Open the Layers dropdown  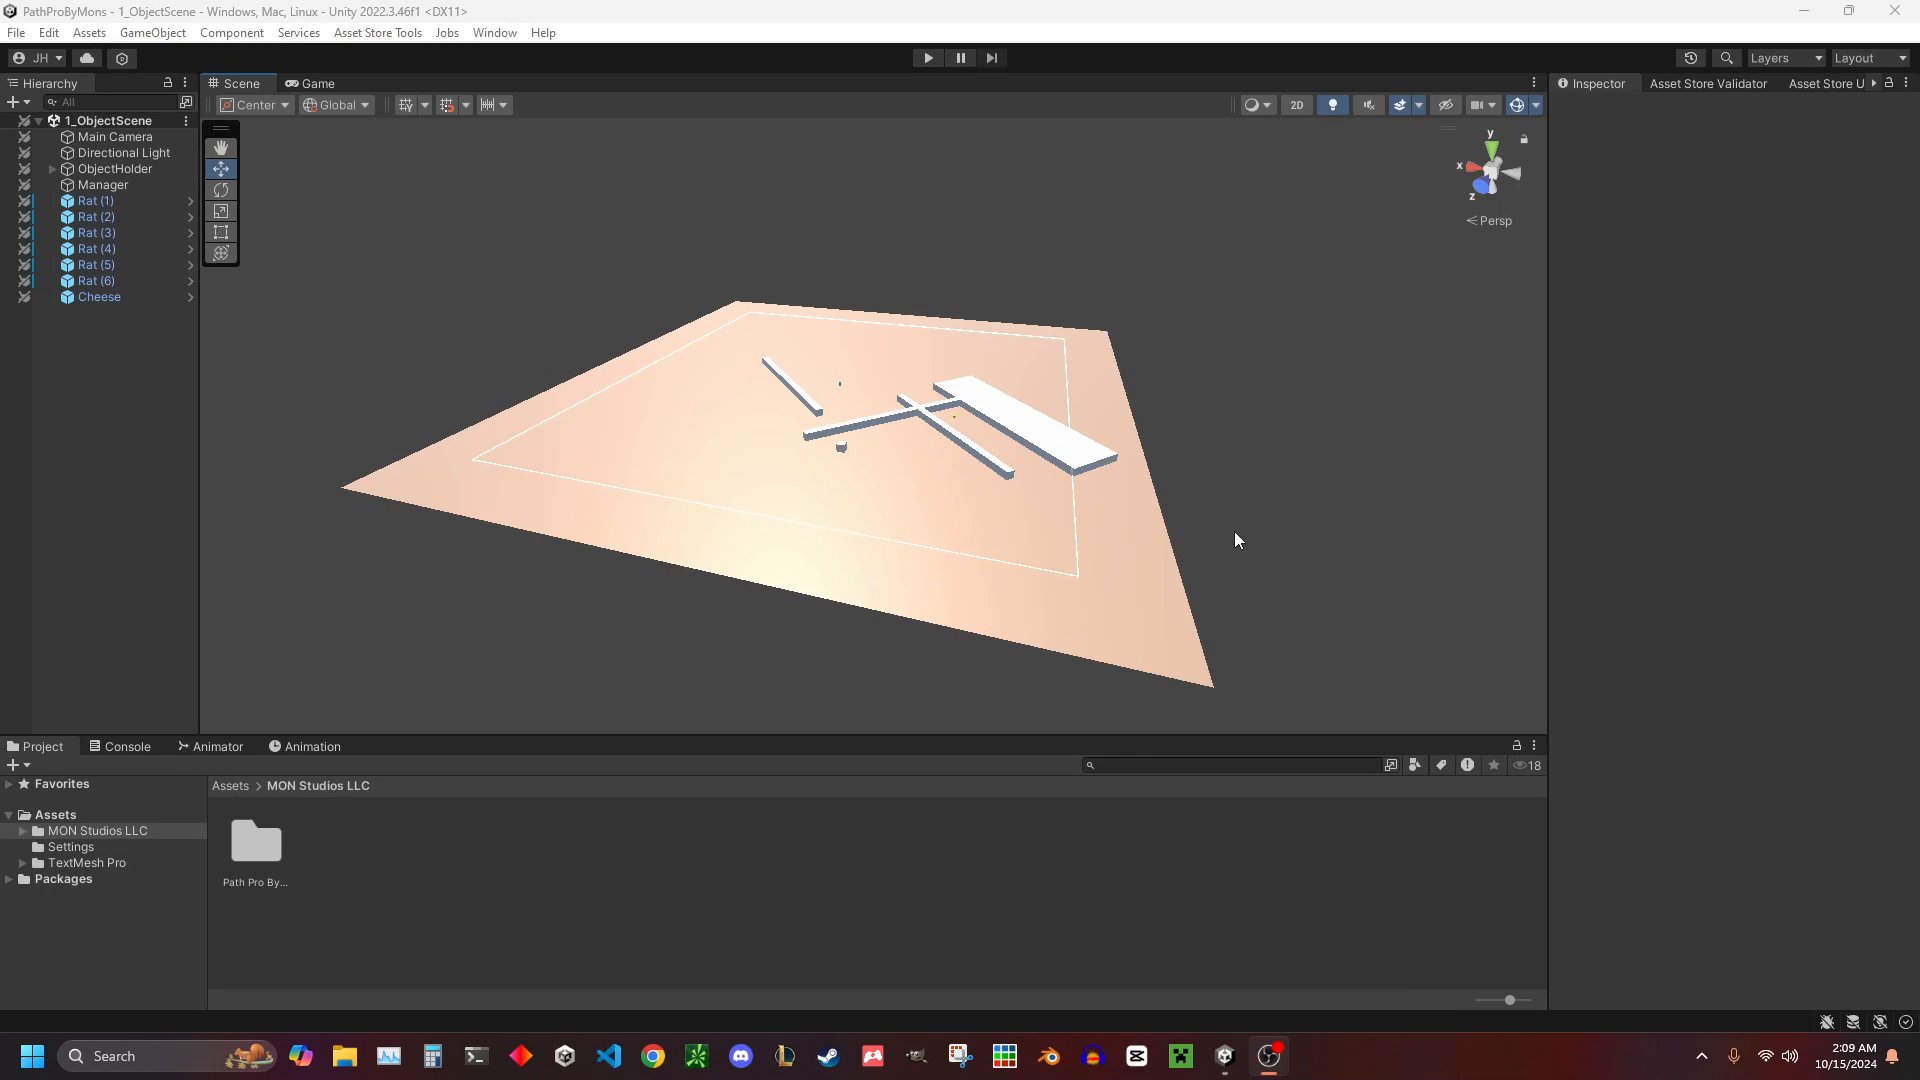coord(1786,58)
